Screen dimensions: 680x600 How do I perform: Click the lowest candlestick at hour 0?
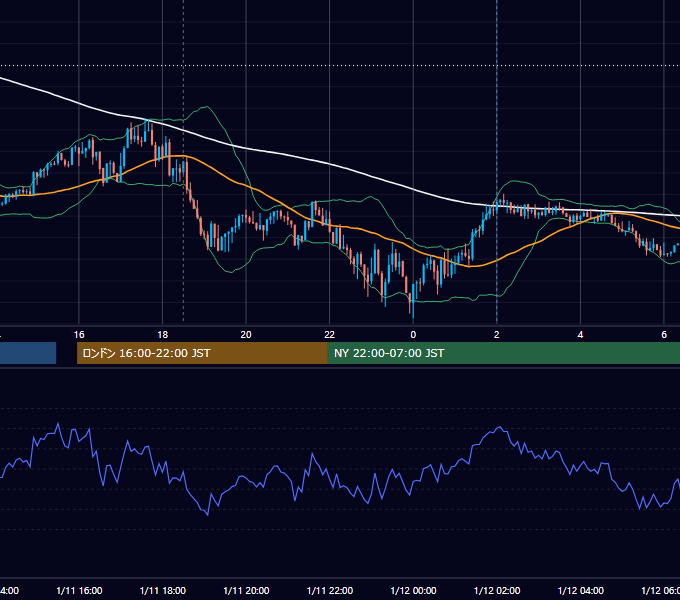[x=413, y=301]
